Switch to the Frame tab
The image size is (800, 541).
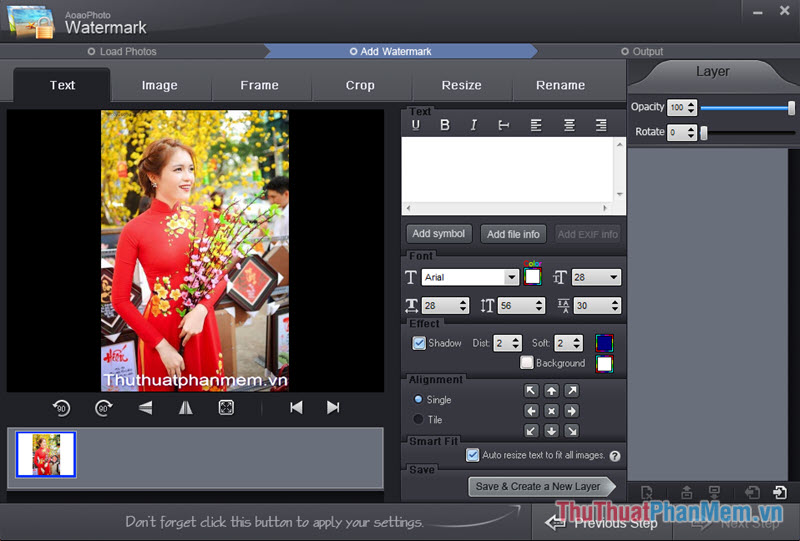click(260, 85)
